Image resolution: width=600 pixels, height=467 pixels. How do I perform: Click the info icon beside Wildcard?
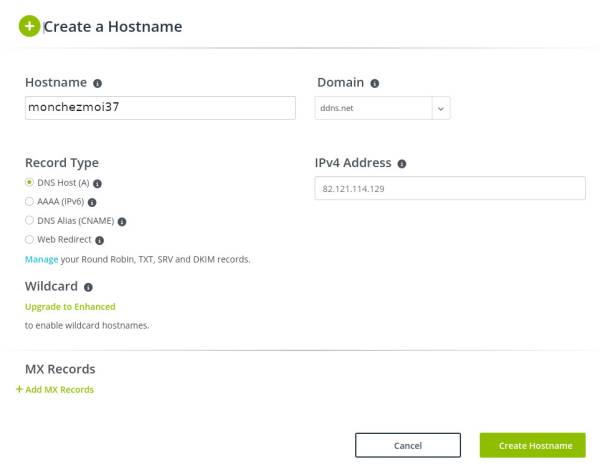click(88, 287)
